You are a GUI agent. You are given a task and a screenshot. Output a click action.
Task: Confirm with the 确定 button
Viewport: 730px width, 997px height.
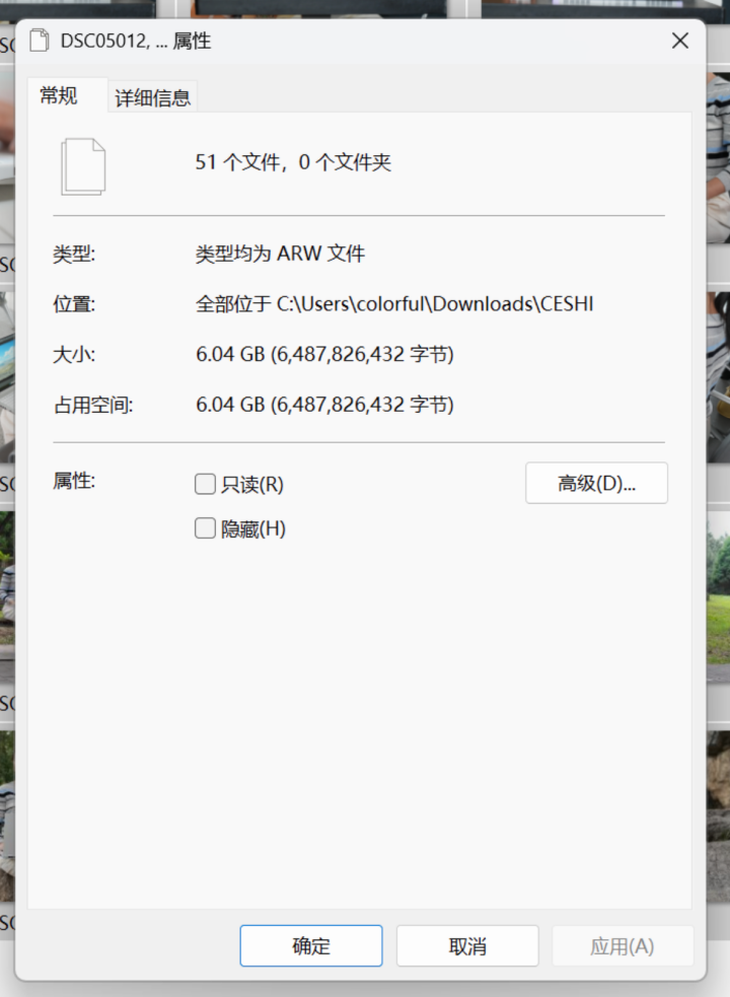[x=311, y=946]
